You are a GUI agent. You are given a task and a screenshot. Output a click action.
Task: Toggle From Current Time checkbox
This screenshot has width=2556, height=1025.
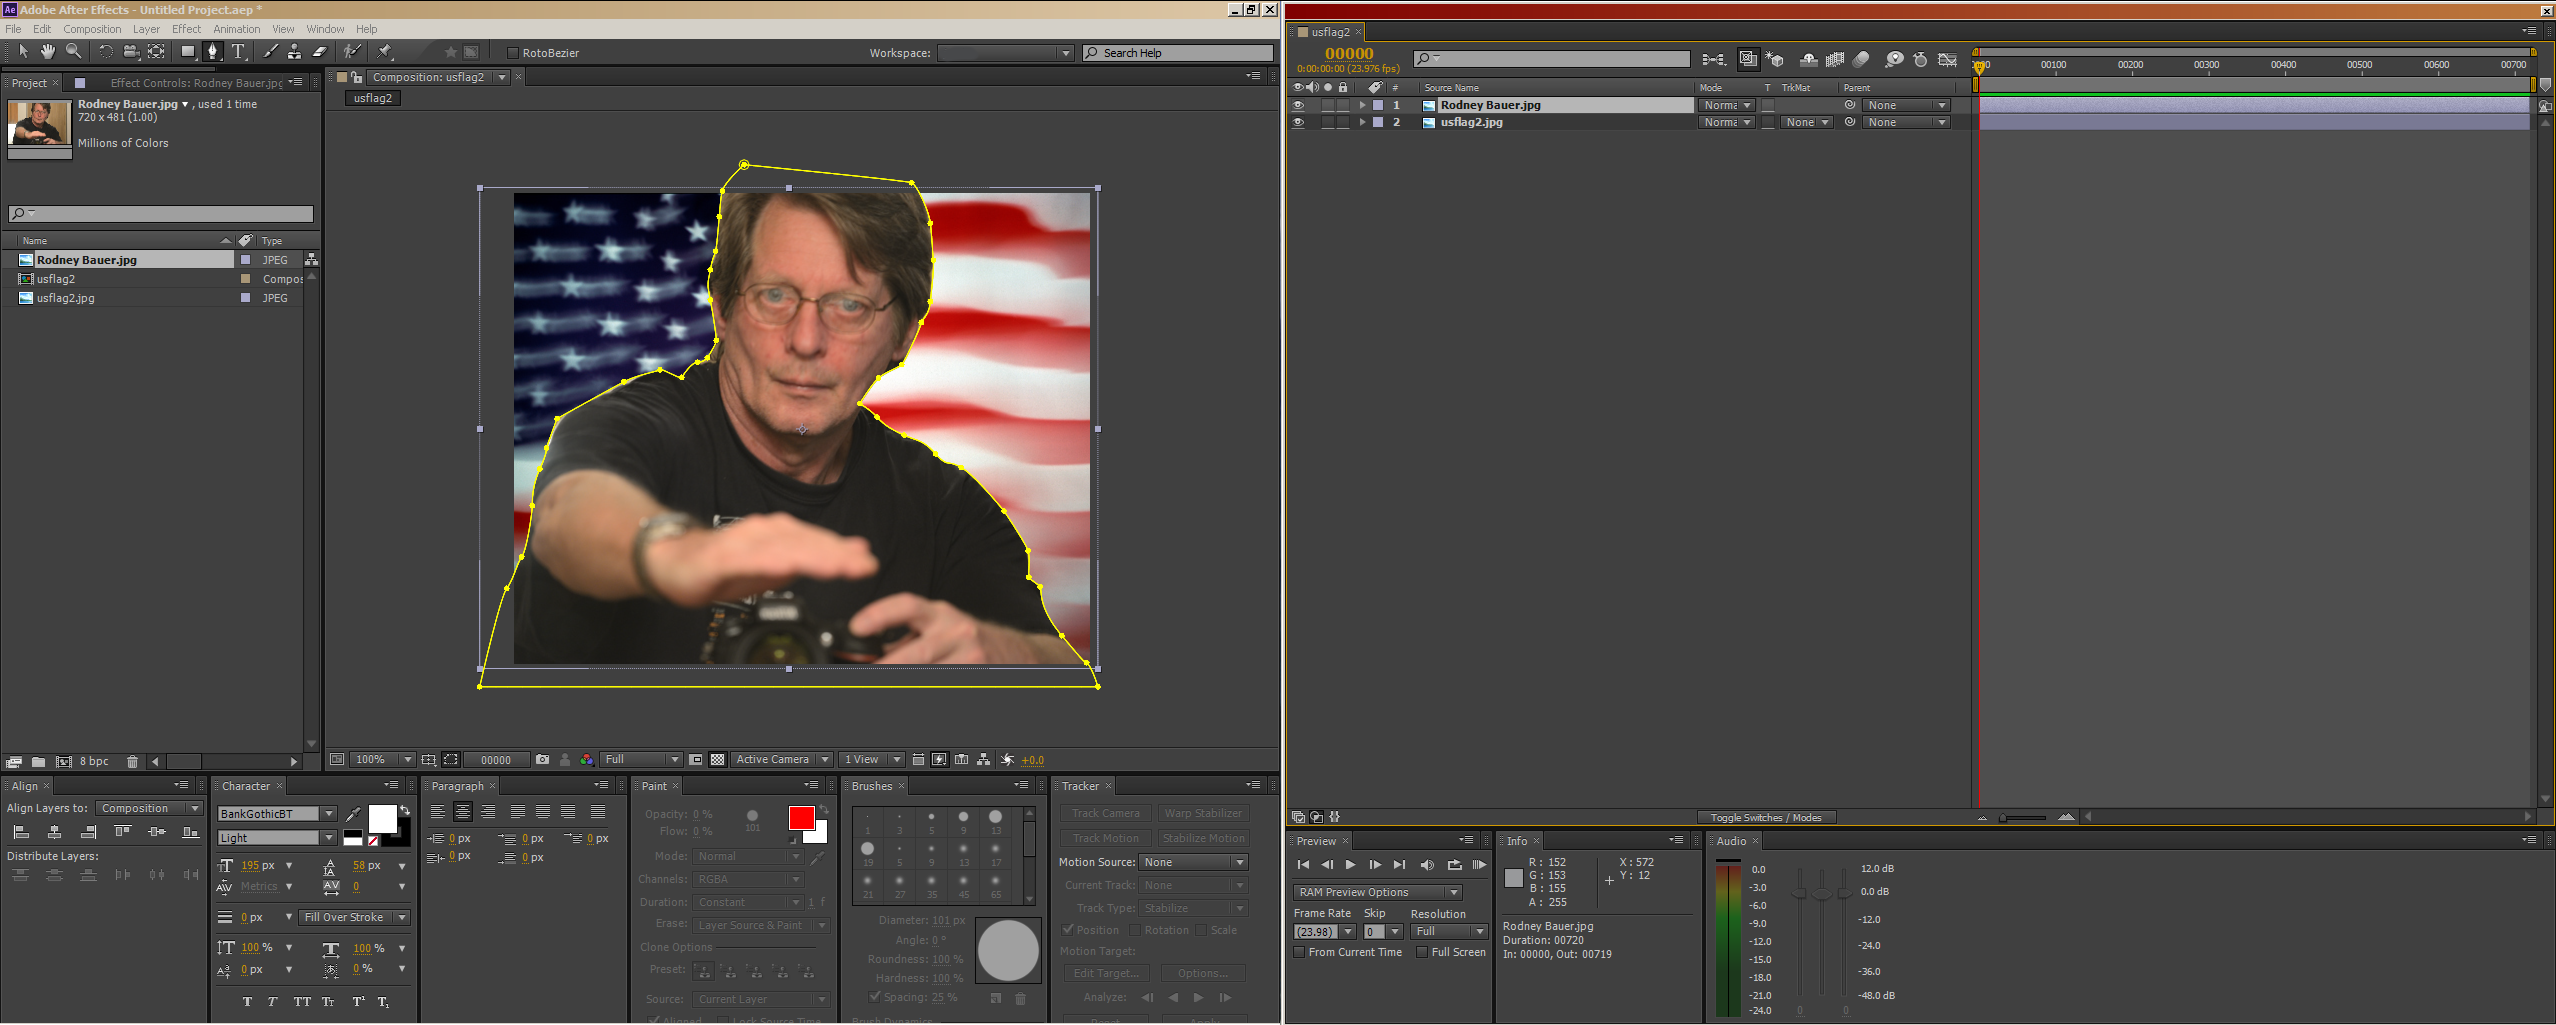tap(1299, 952)
